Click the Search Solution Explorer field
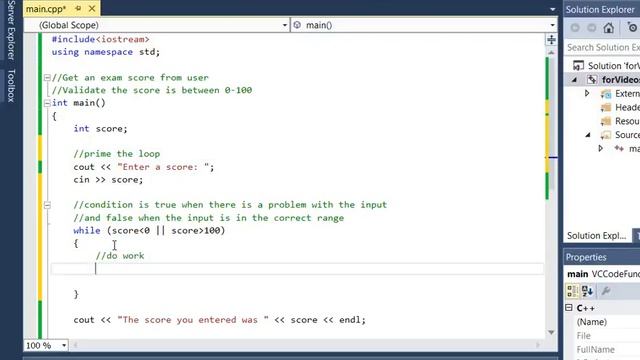 [602, 47]
